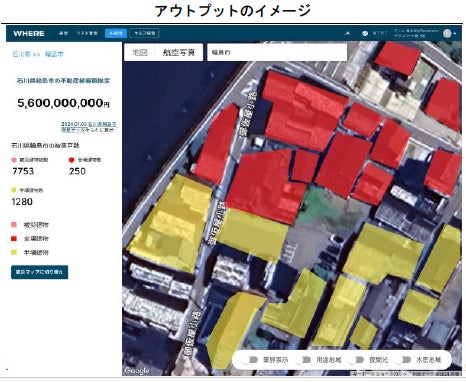The height and width of the screenshot is (382, 466).
Task: Toggle the last switch in the map's bottom bar
Action: point(403,360)
